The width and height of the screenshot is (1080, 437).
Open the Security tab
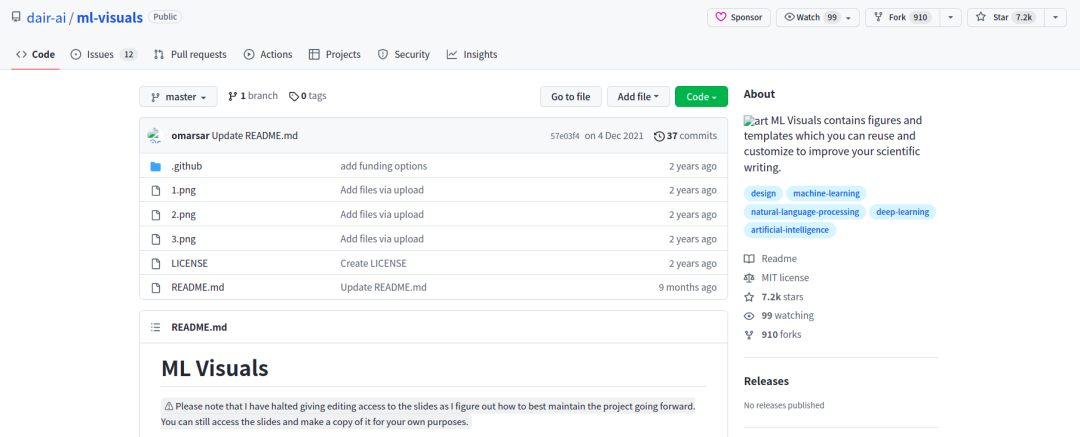[404, 54]
